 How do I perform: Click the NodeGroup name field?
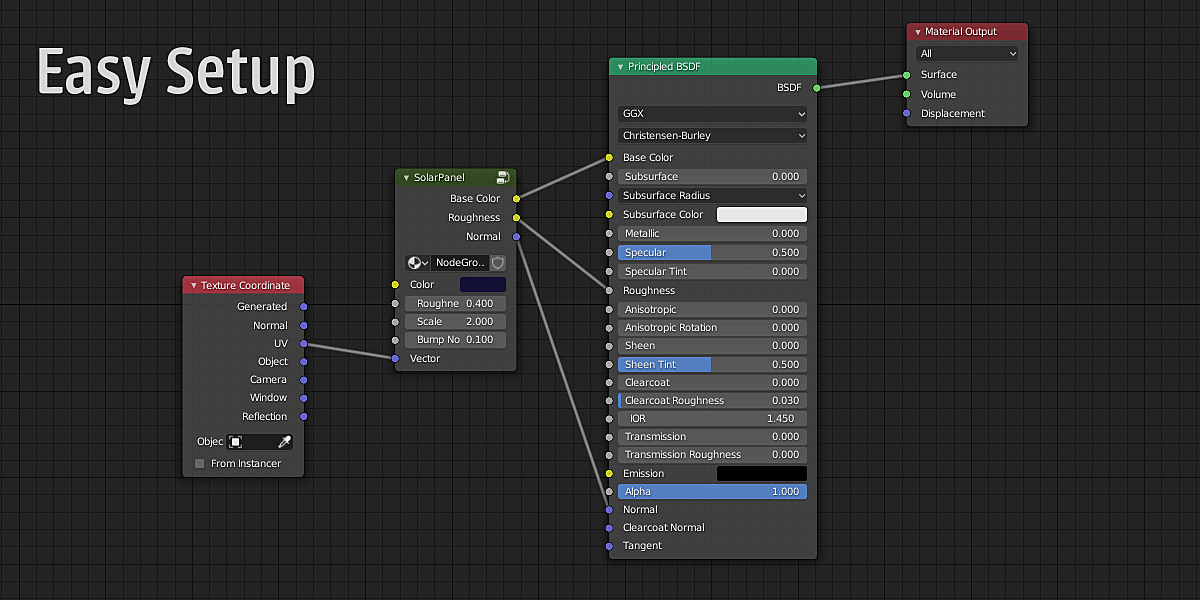tap(460, 263)
